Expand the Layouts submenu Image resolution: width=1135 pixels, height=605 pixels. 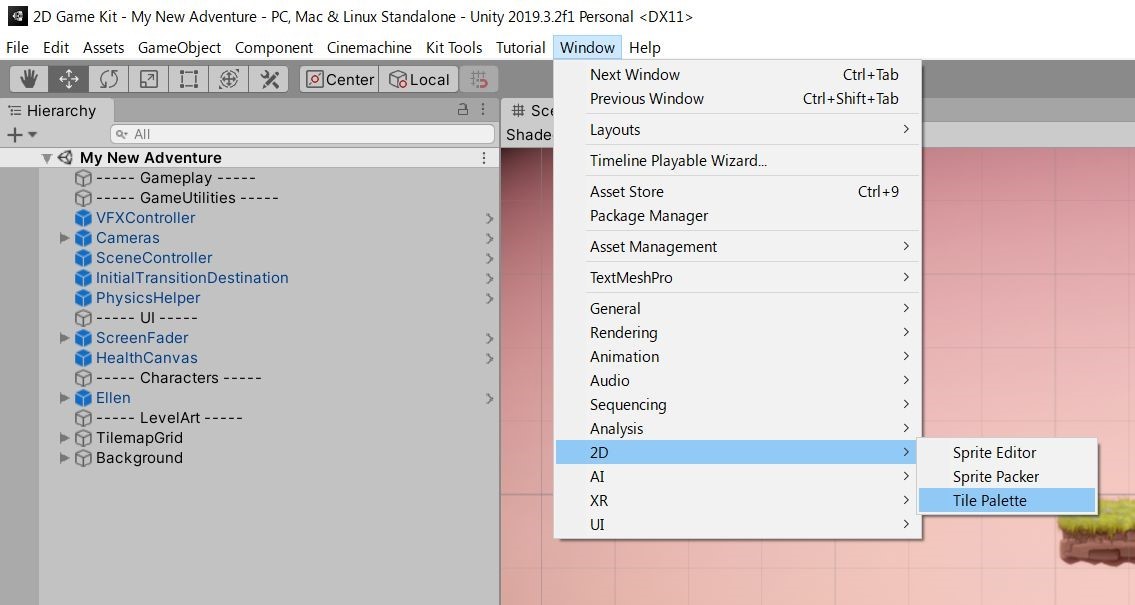[738, 130]
